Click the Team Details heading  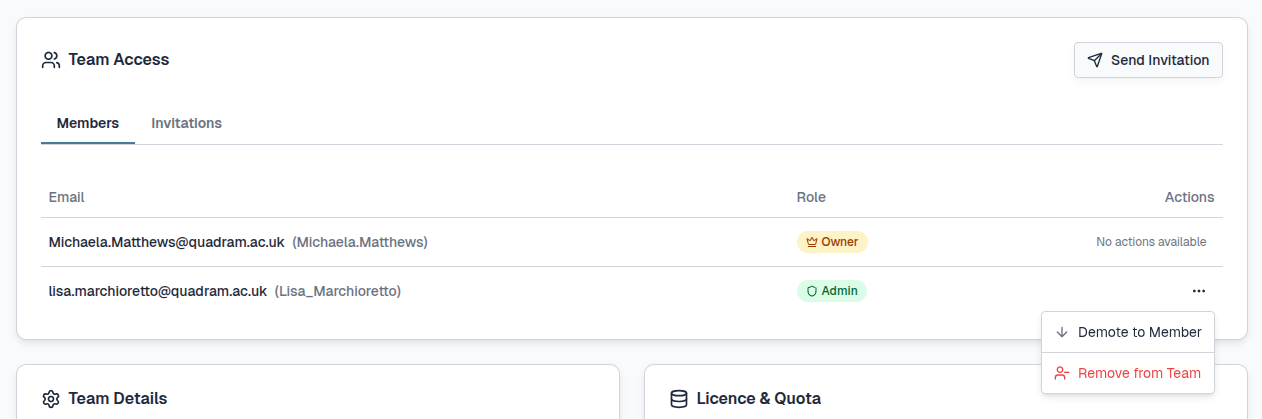point(118,399)
